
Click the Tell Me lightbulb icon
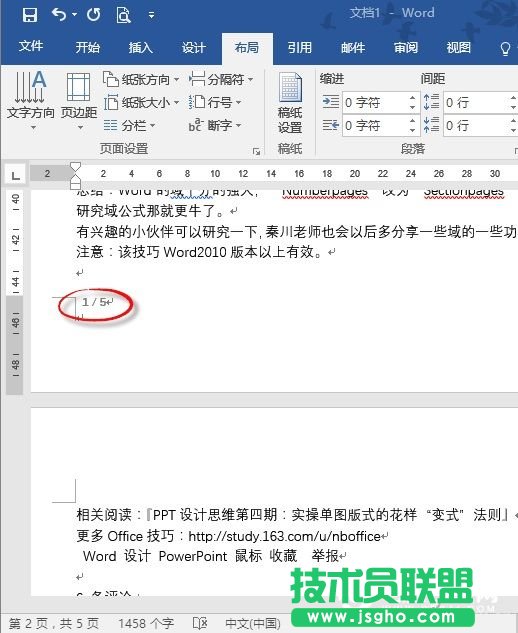pyautogui.click(x=505, y=48)
